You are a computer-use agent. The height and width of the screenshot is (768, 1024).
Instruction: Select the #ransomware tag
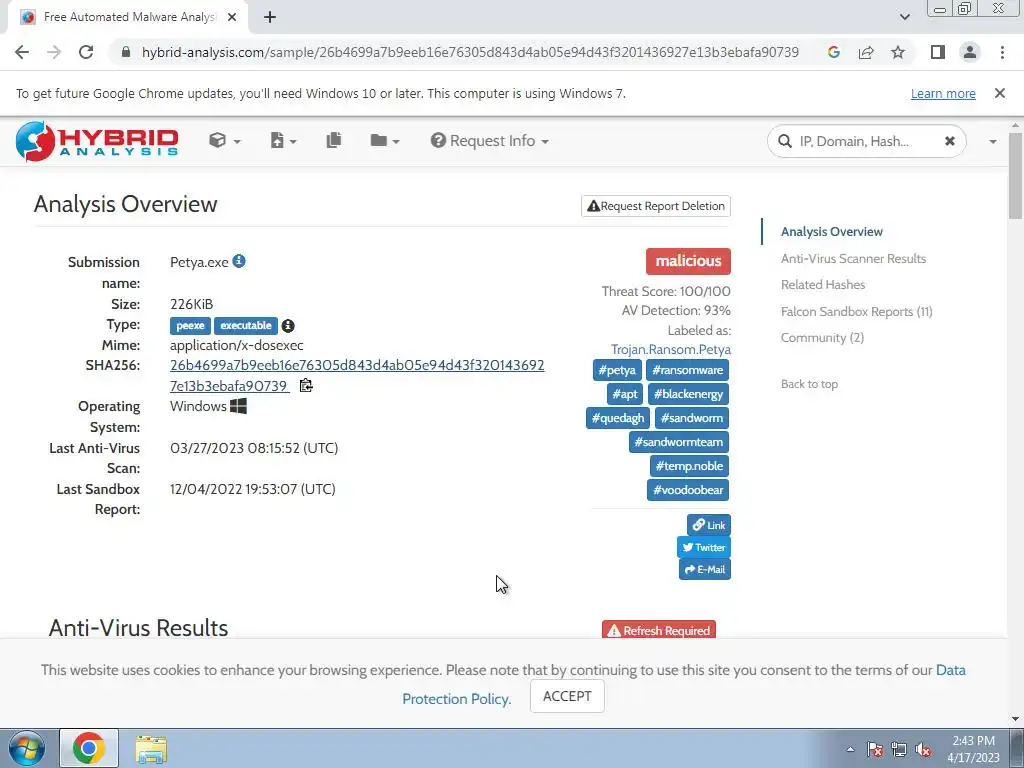click(688, 370)
